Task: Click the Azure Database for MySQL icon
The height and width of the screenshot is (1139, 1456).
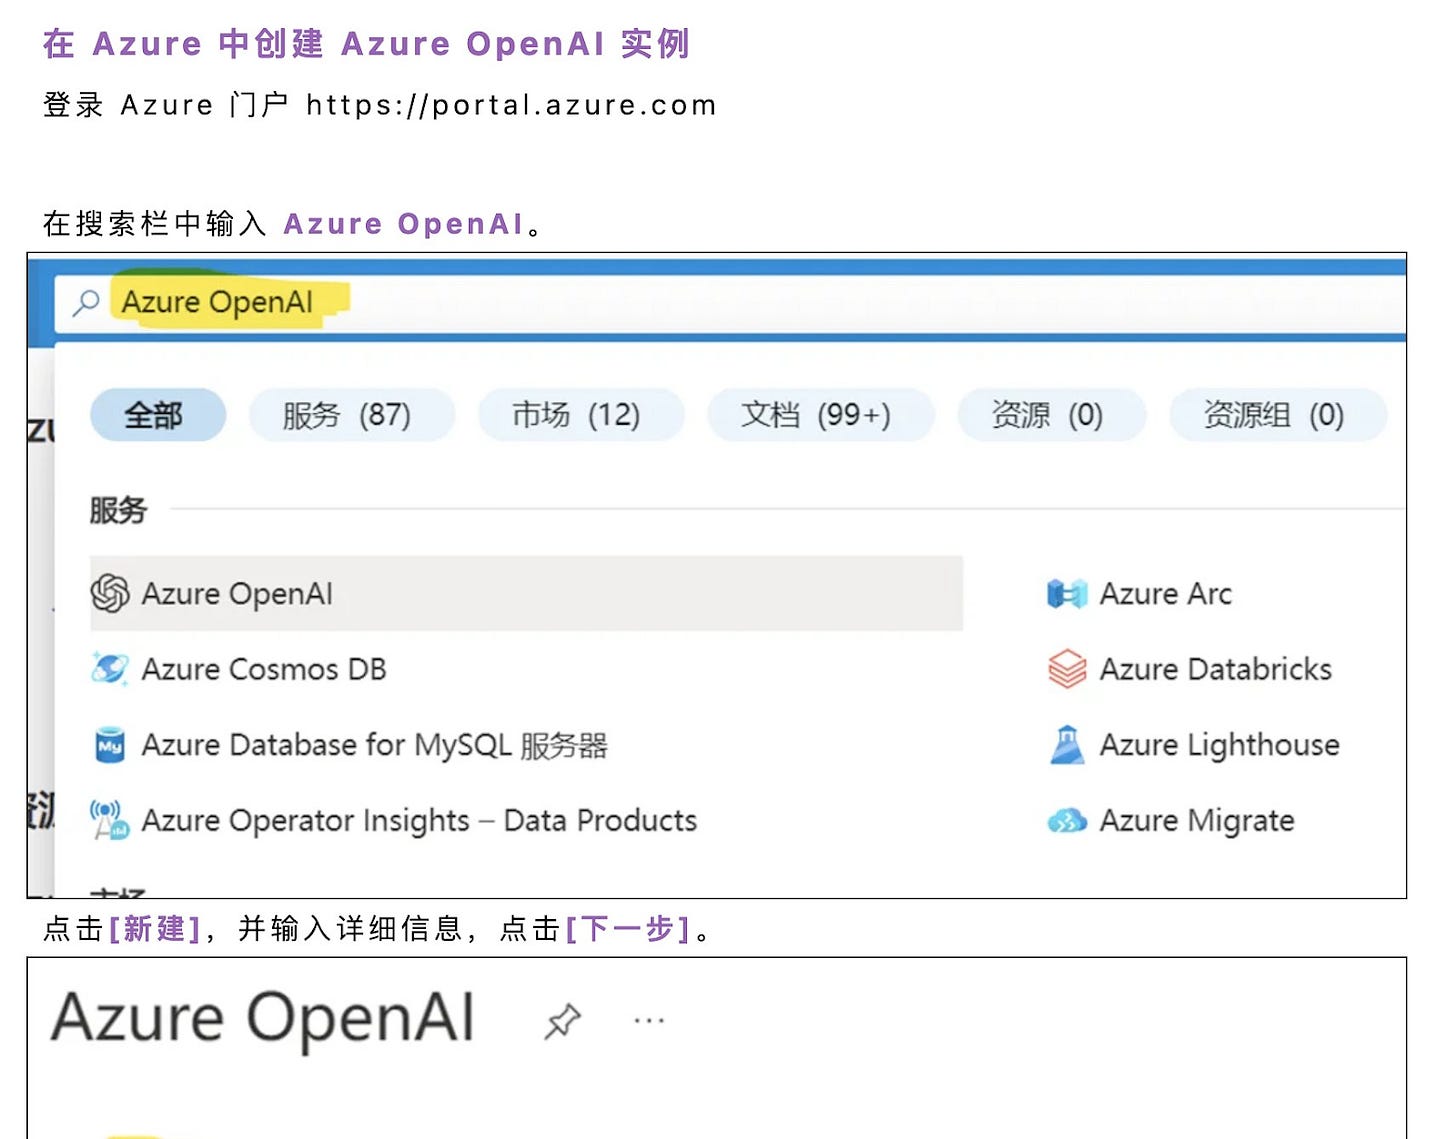Action: coord(110,745)
